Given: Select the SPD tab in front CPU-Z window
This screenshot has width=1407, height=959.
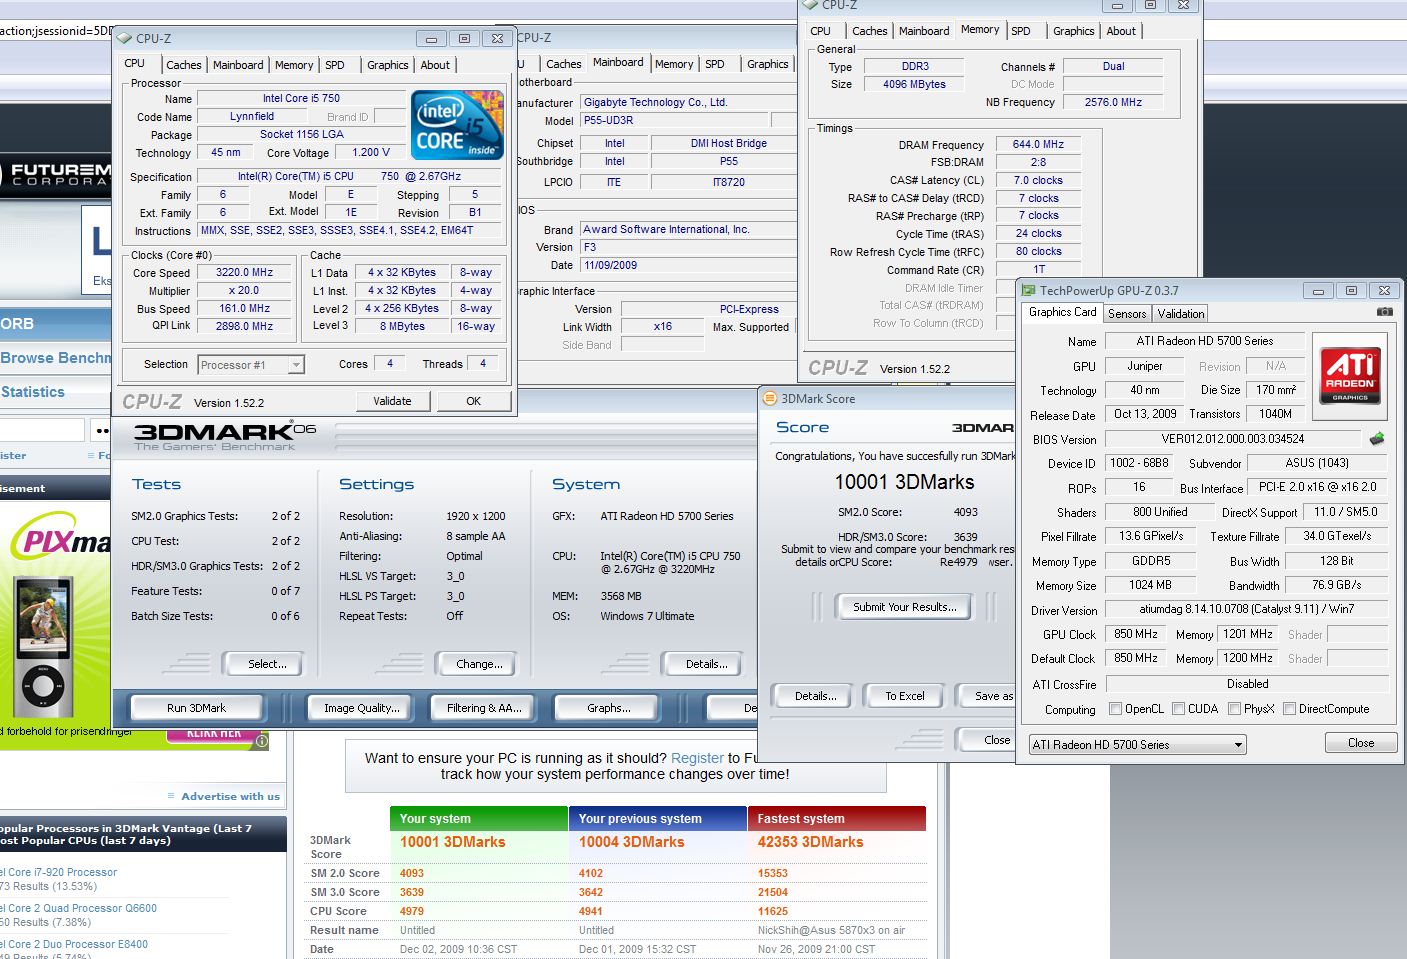Looking at the screenshot, I should [x=335, y=65].
